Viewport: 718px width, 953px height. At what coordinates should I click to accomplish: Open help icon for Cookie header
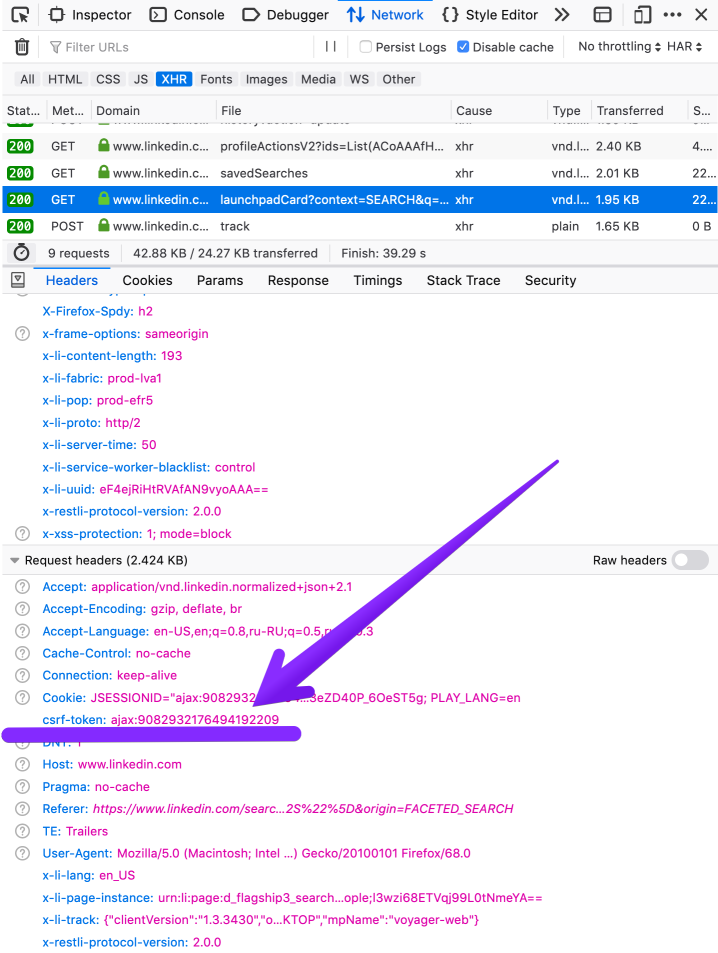[22, 698]
